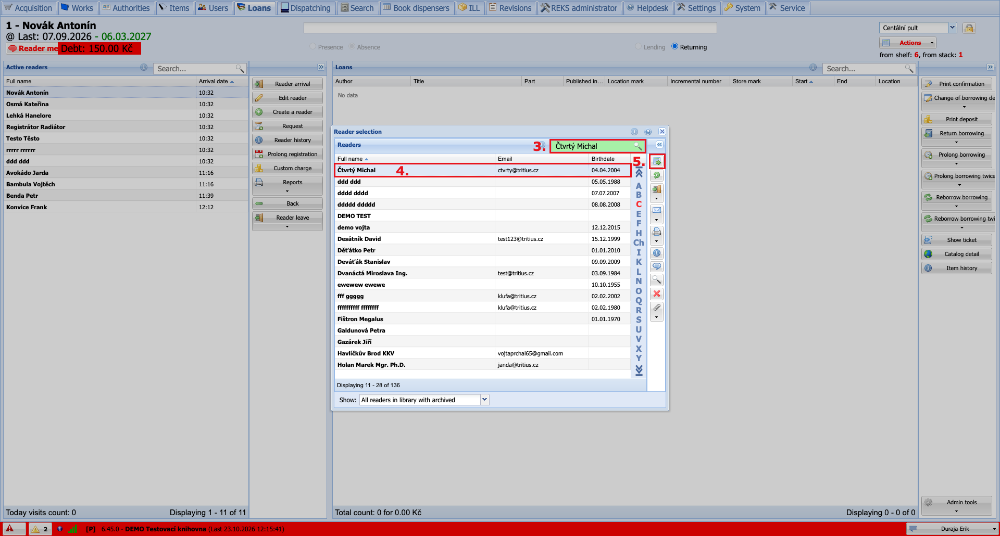Select Desátník David in the Readers list
The image size is (1000, 536).
[483, 239]
